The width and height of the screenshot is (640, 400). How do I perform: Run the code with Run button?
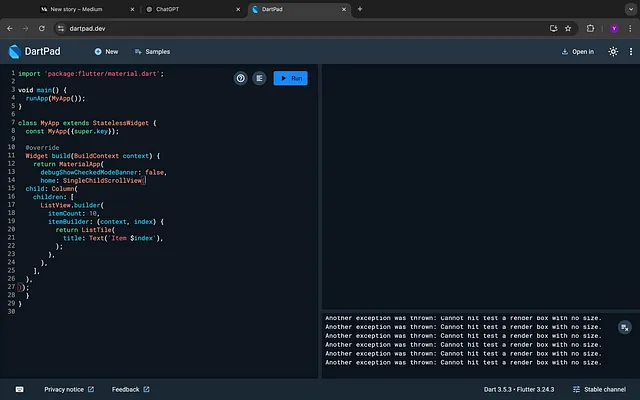tap(291, 78)
